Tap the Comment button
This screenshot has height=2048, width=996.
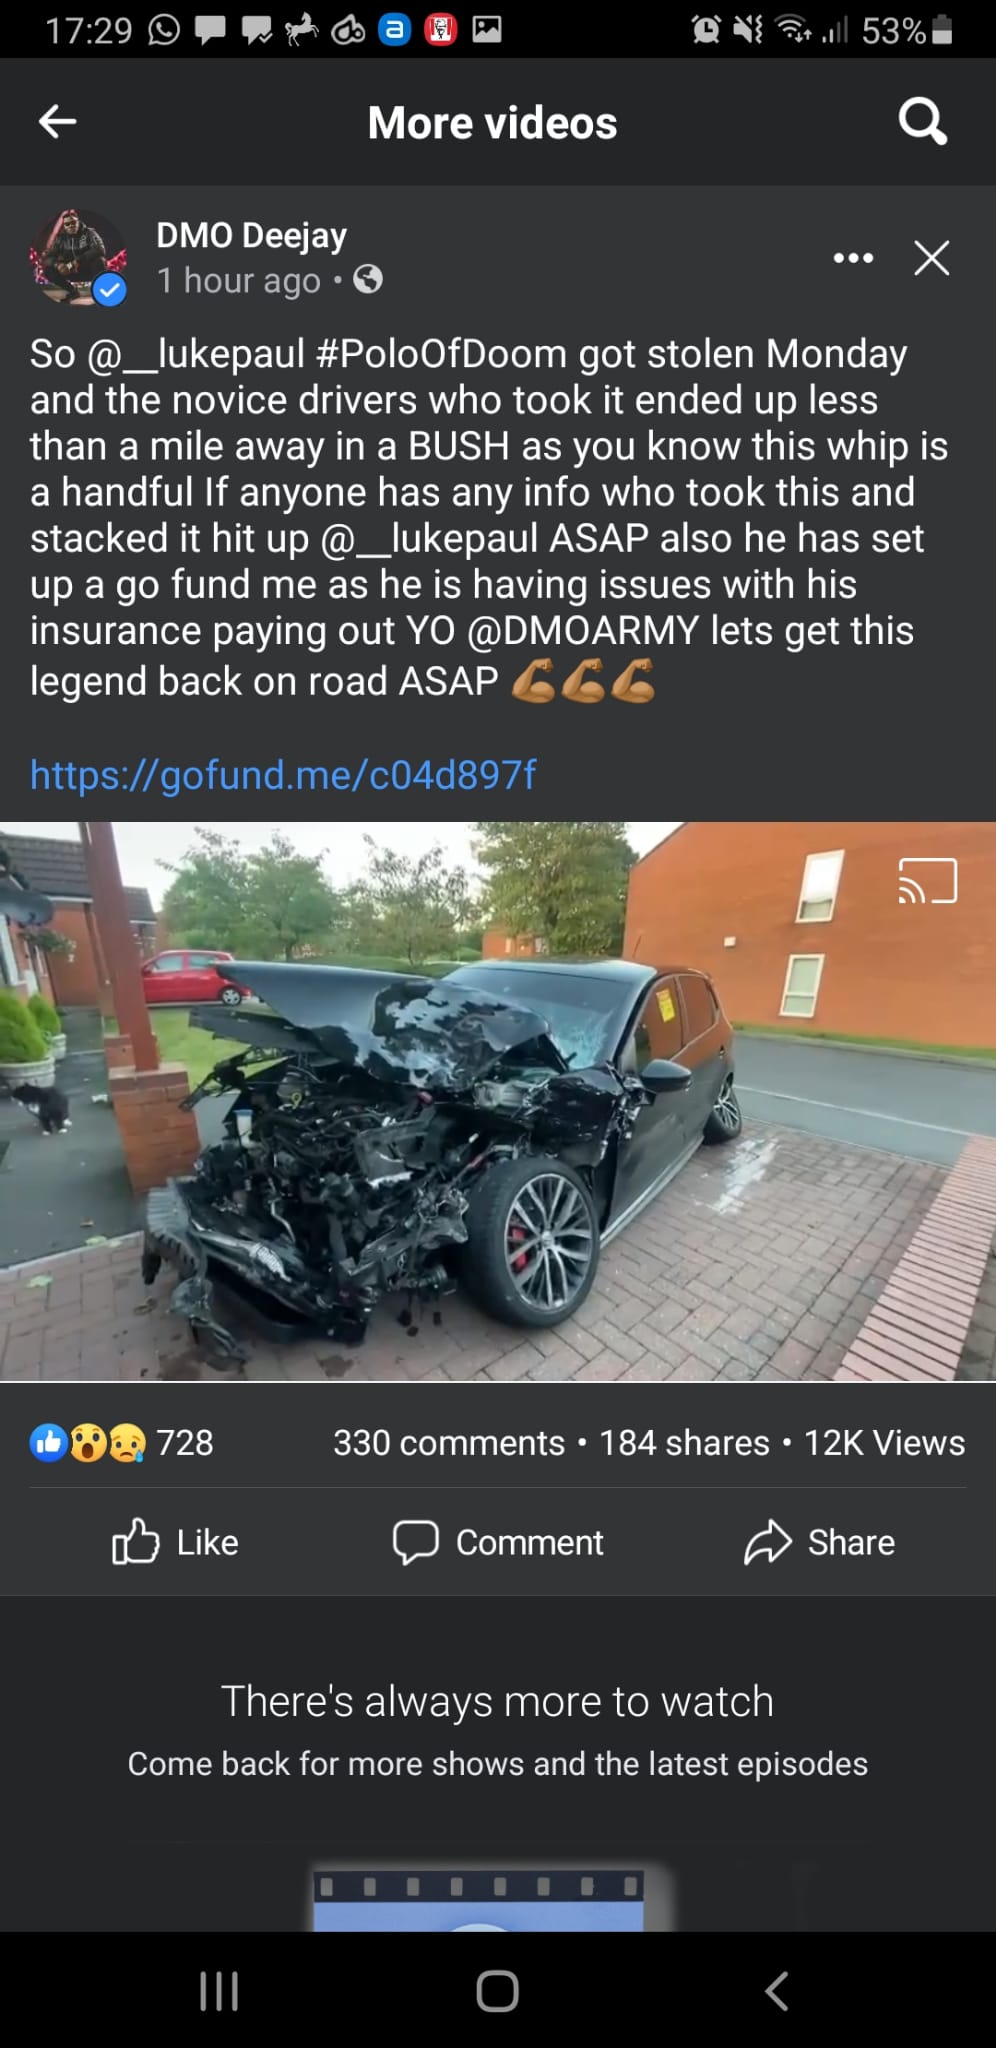[498, 1542]
